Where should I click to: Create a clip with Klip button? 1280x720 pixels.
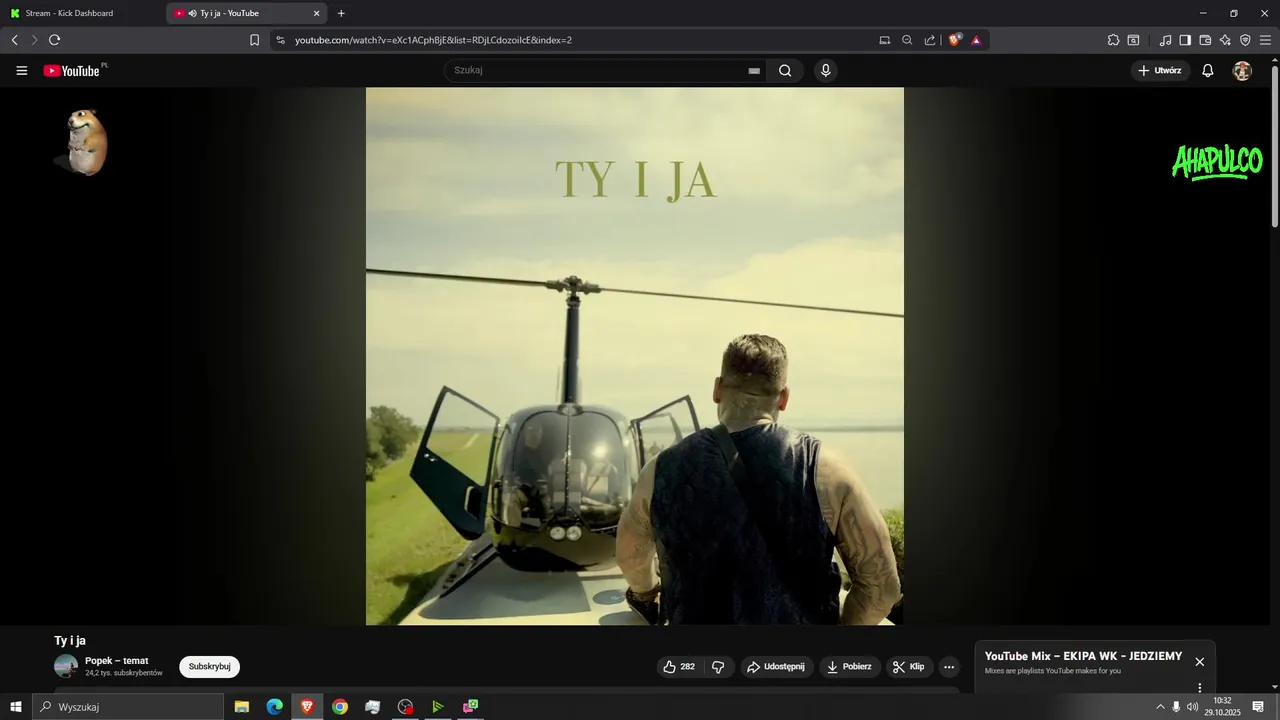[908, 667]
